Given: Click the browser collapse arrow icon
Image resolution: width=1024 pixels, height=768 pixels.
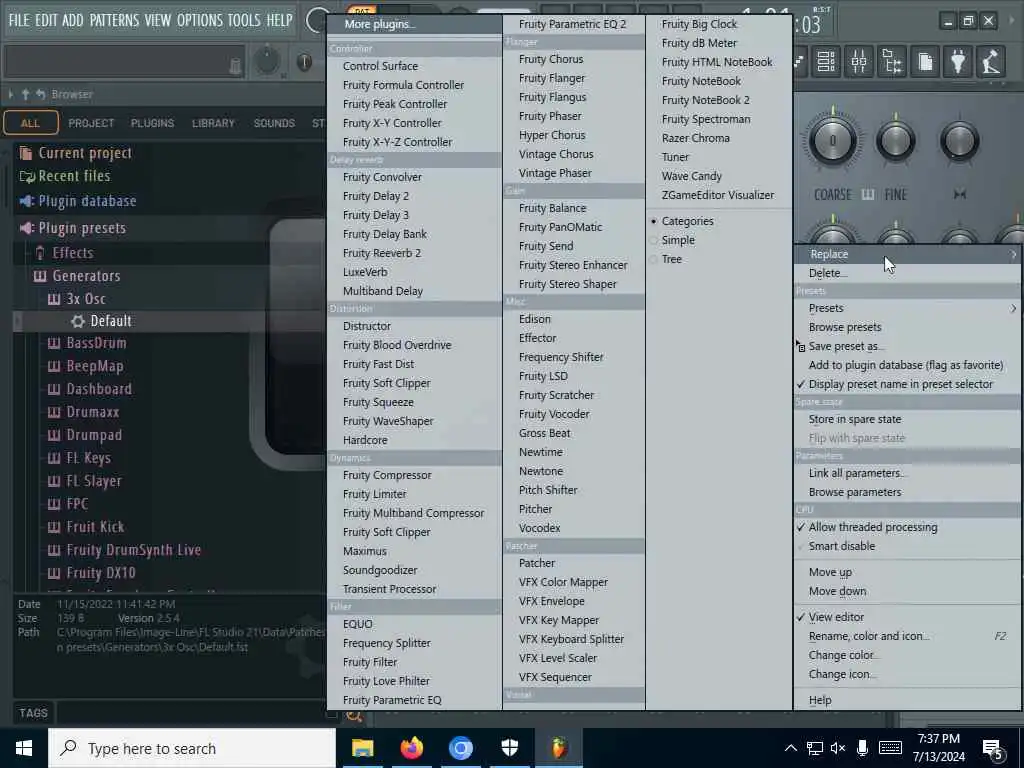Looking at the screenshot, I should (10, 95).
